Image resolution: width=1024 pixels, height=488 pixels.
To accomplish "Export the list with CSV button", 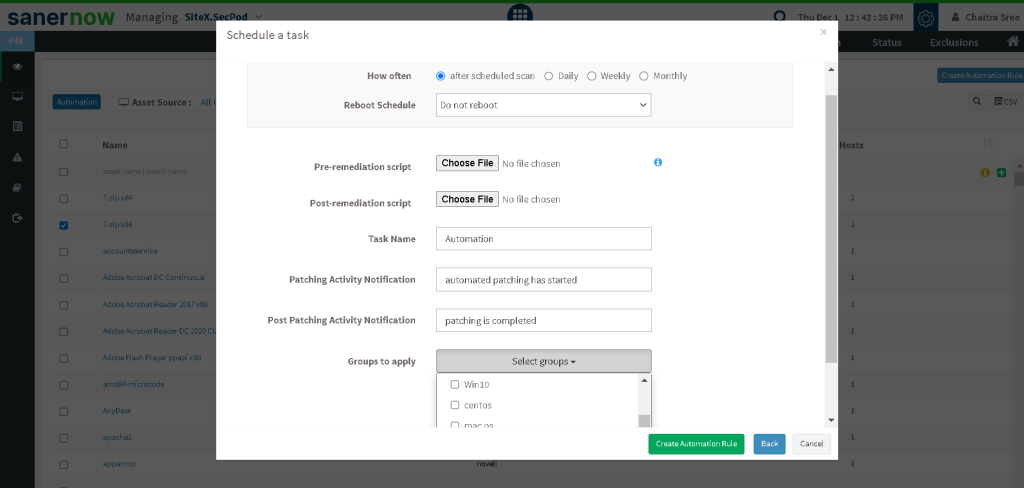I will pyautogui.click(x=1006, y=101).
